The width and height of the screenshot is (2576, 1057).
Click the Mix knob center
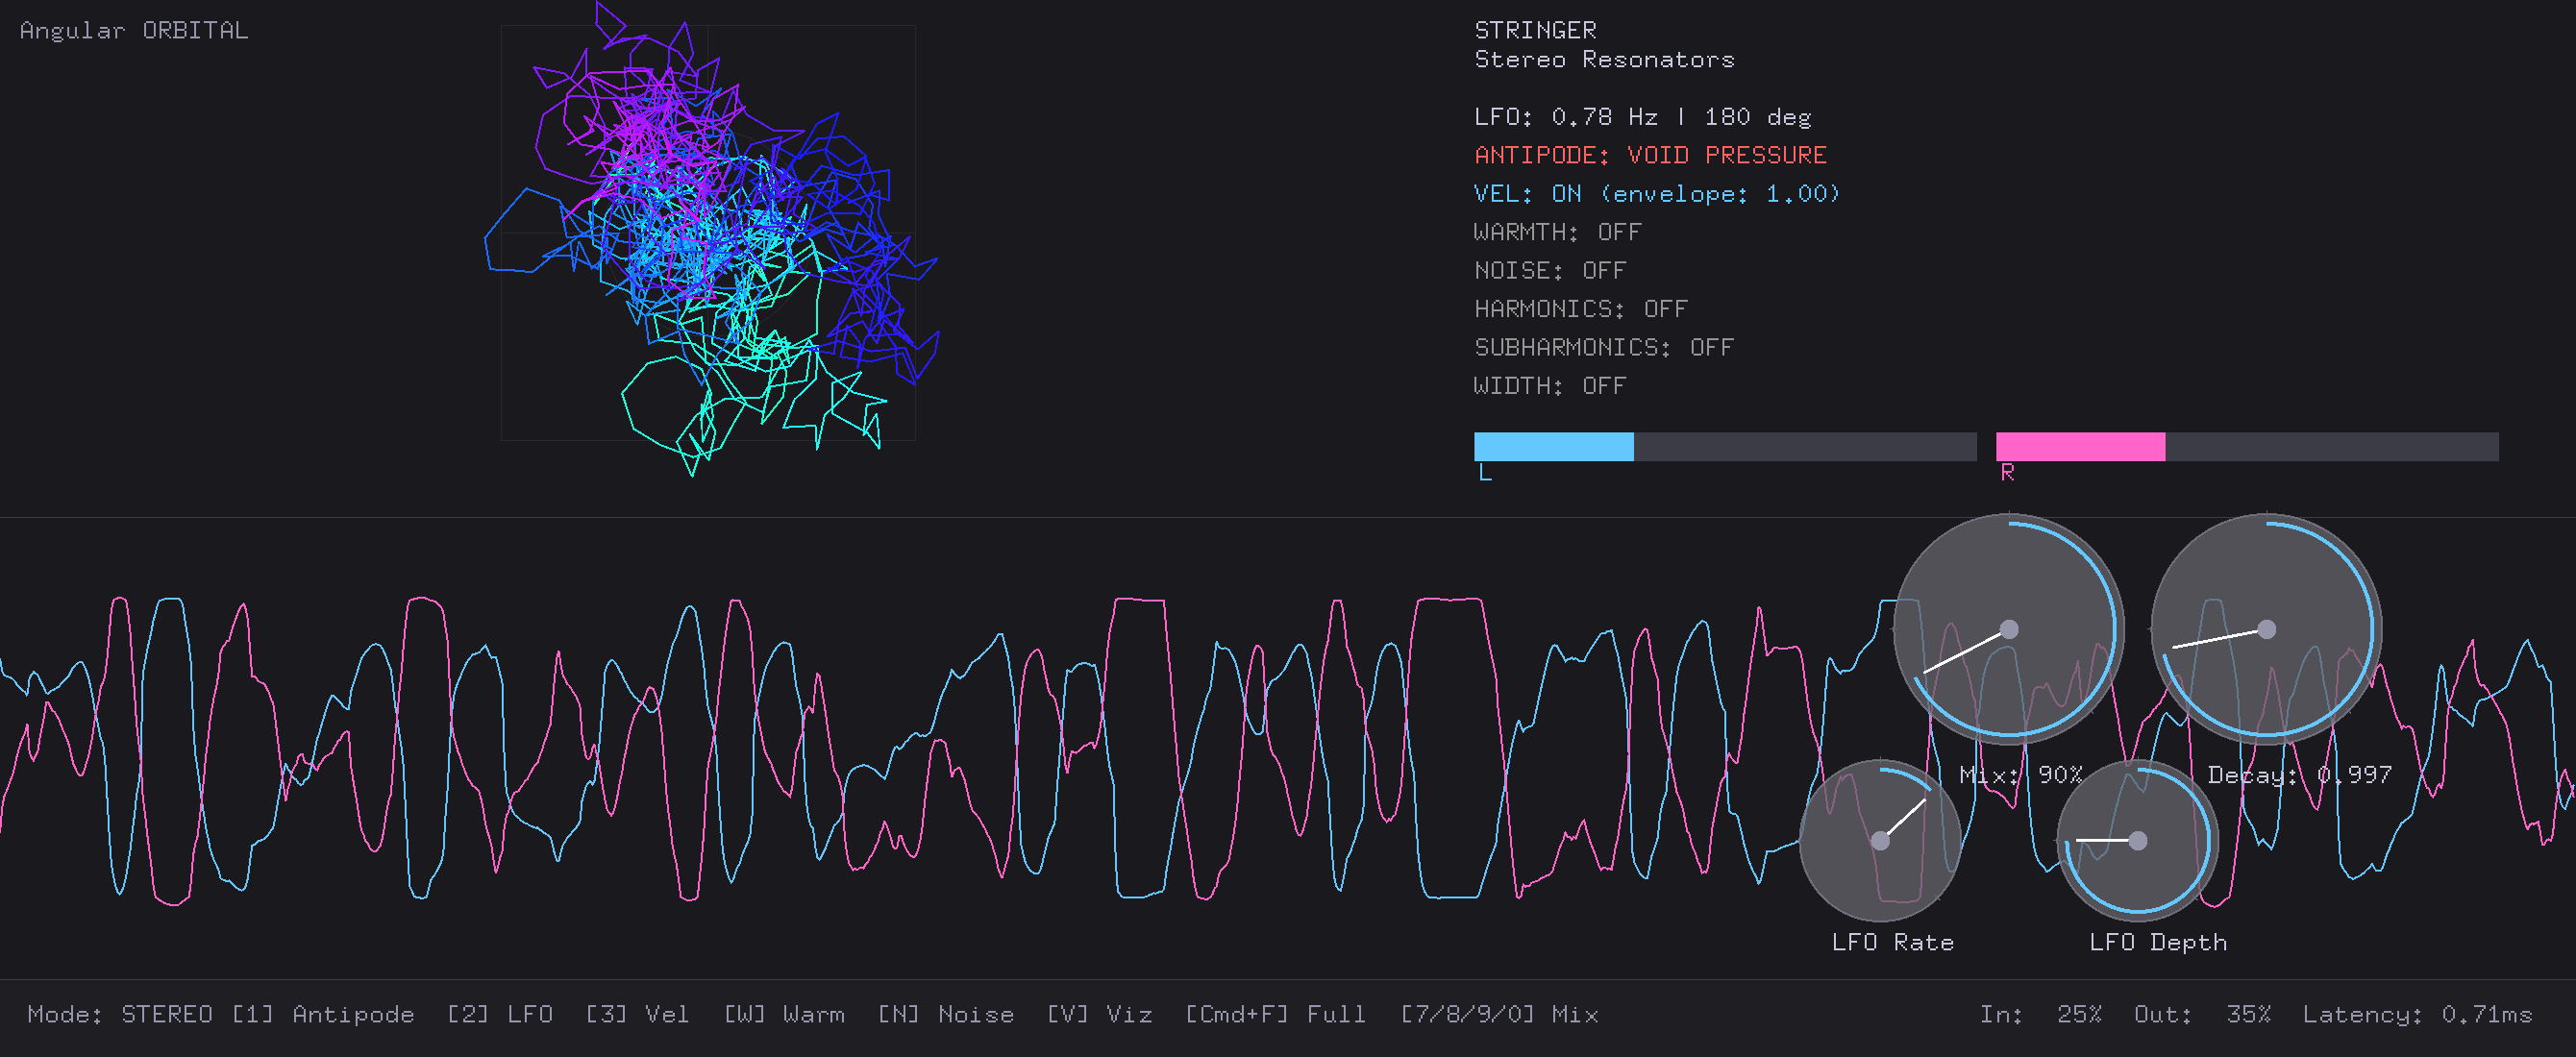pos(2008,629)
